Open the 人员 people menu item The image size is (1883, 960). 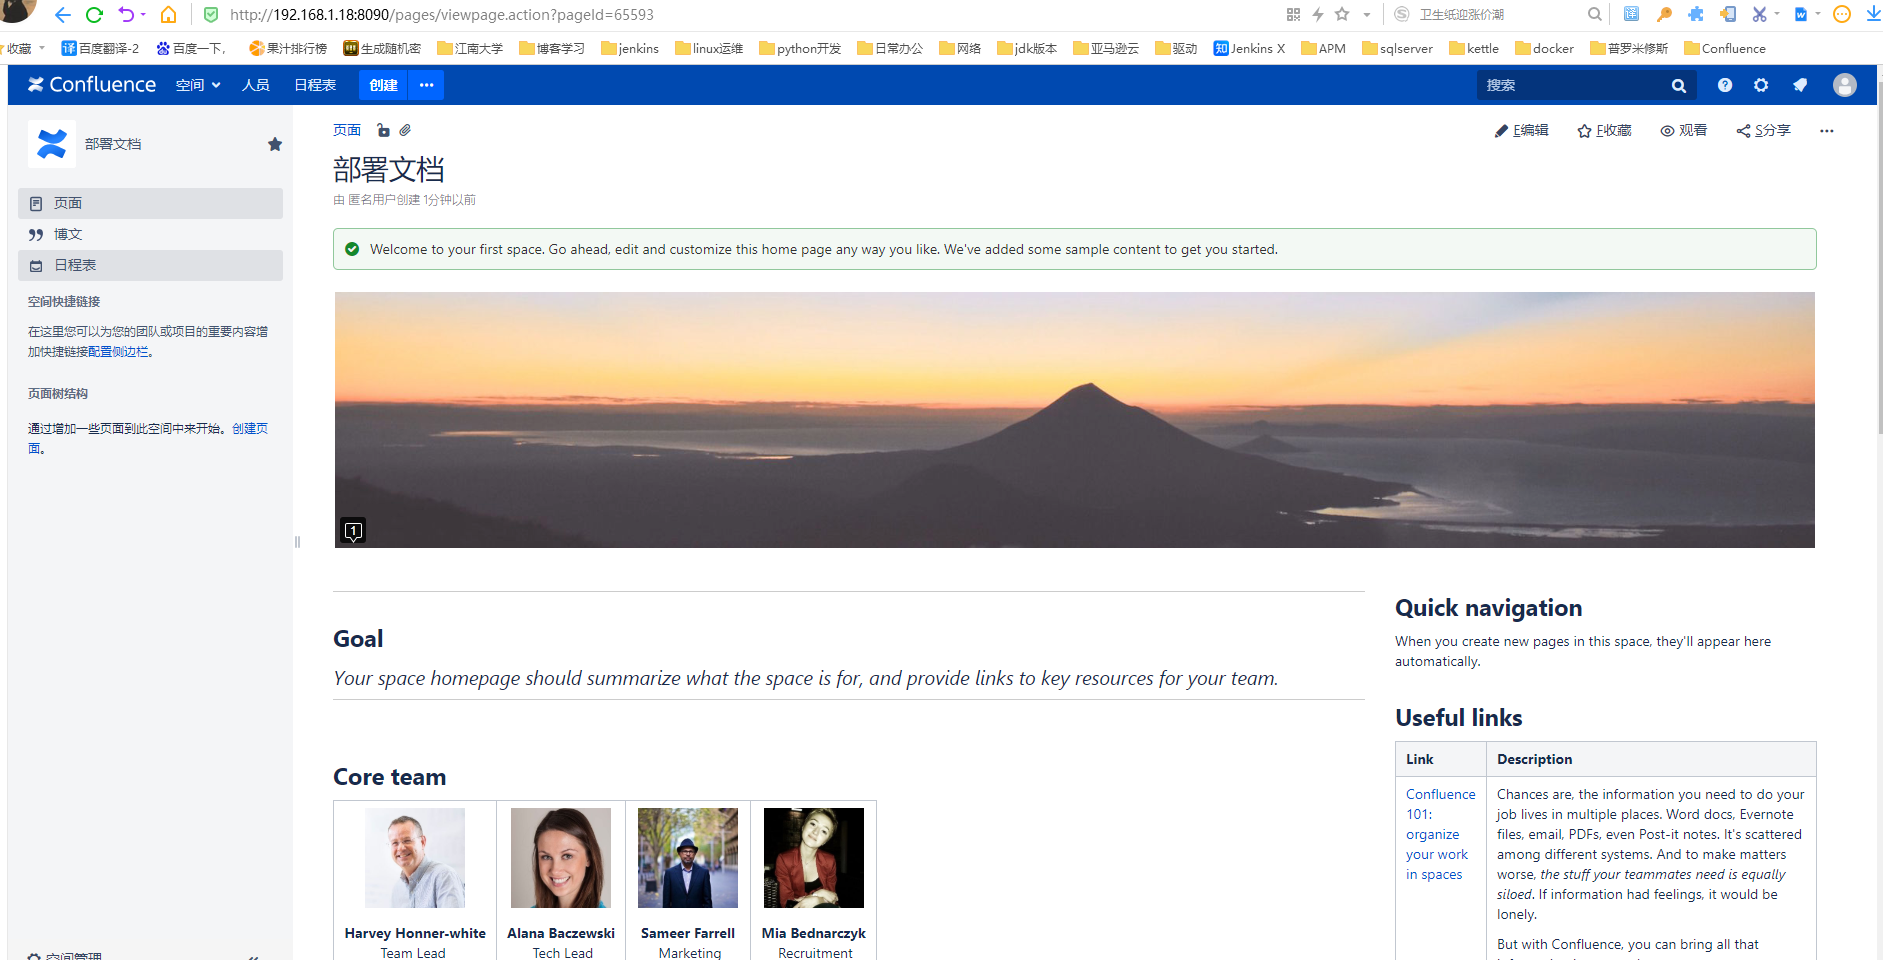click(x=256, y=85)
